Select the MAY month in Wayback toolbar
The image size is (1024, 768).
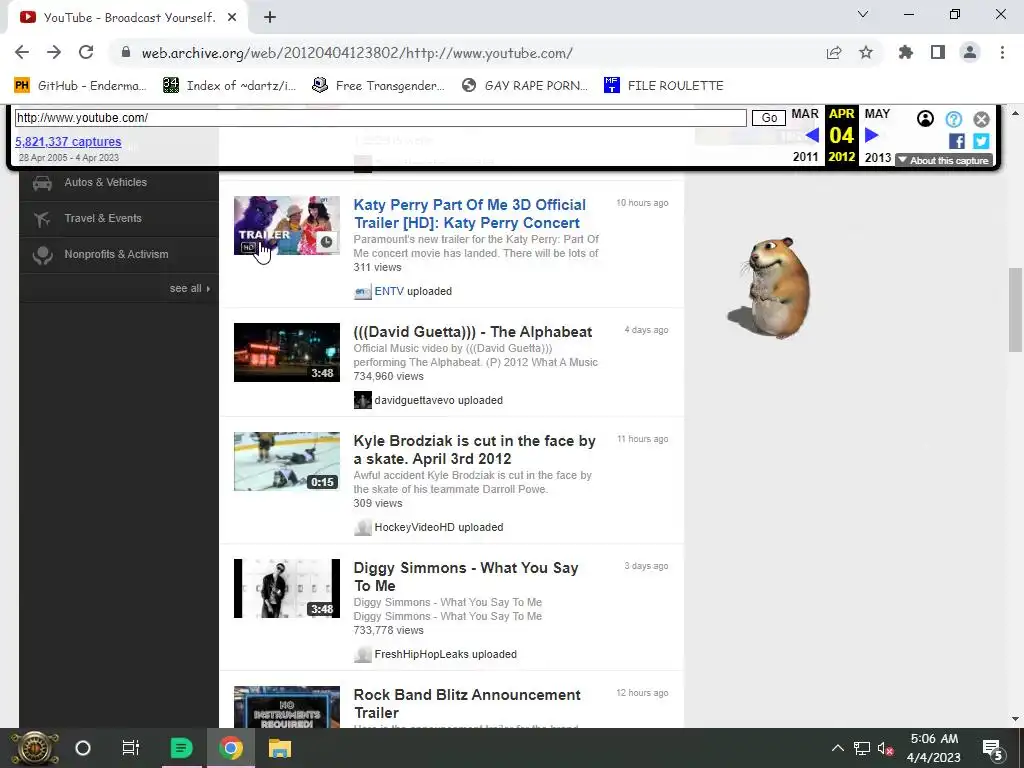pyautogui.click(x=877, y=114)
